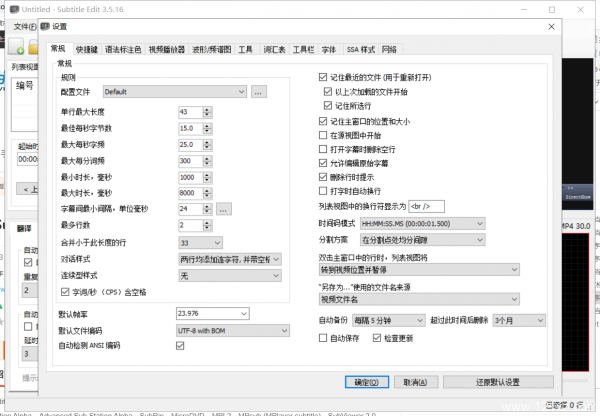Click the 确定 button
The height and width of the screenshot is (416, 600).
tap(363, 381)
